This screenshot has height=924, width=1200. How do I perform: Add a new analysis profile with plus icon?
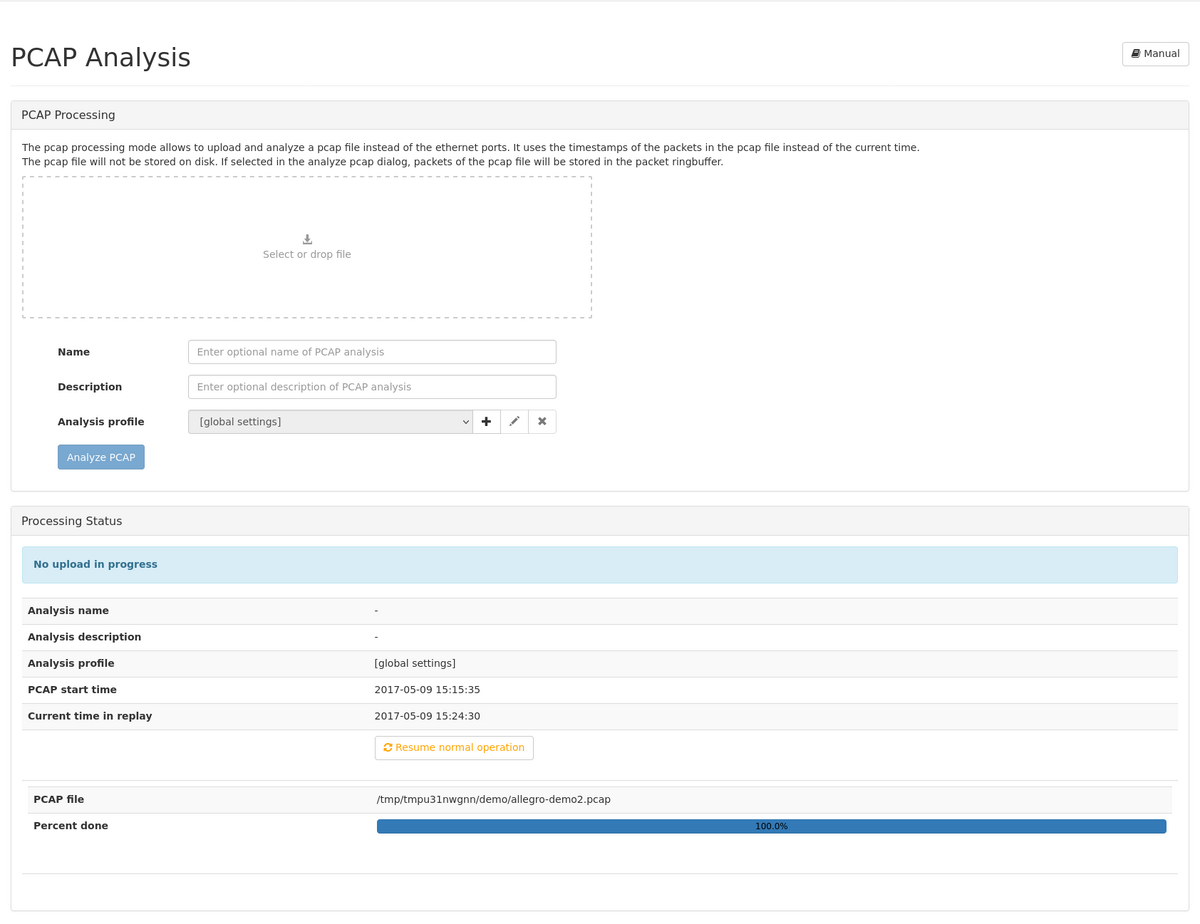point(486,422)
